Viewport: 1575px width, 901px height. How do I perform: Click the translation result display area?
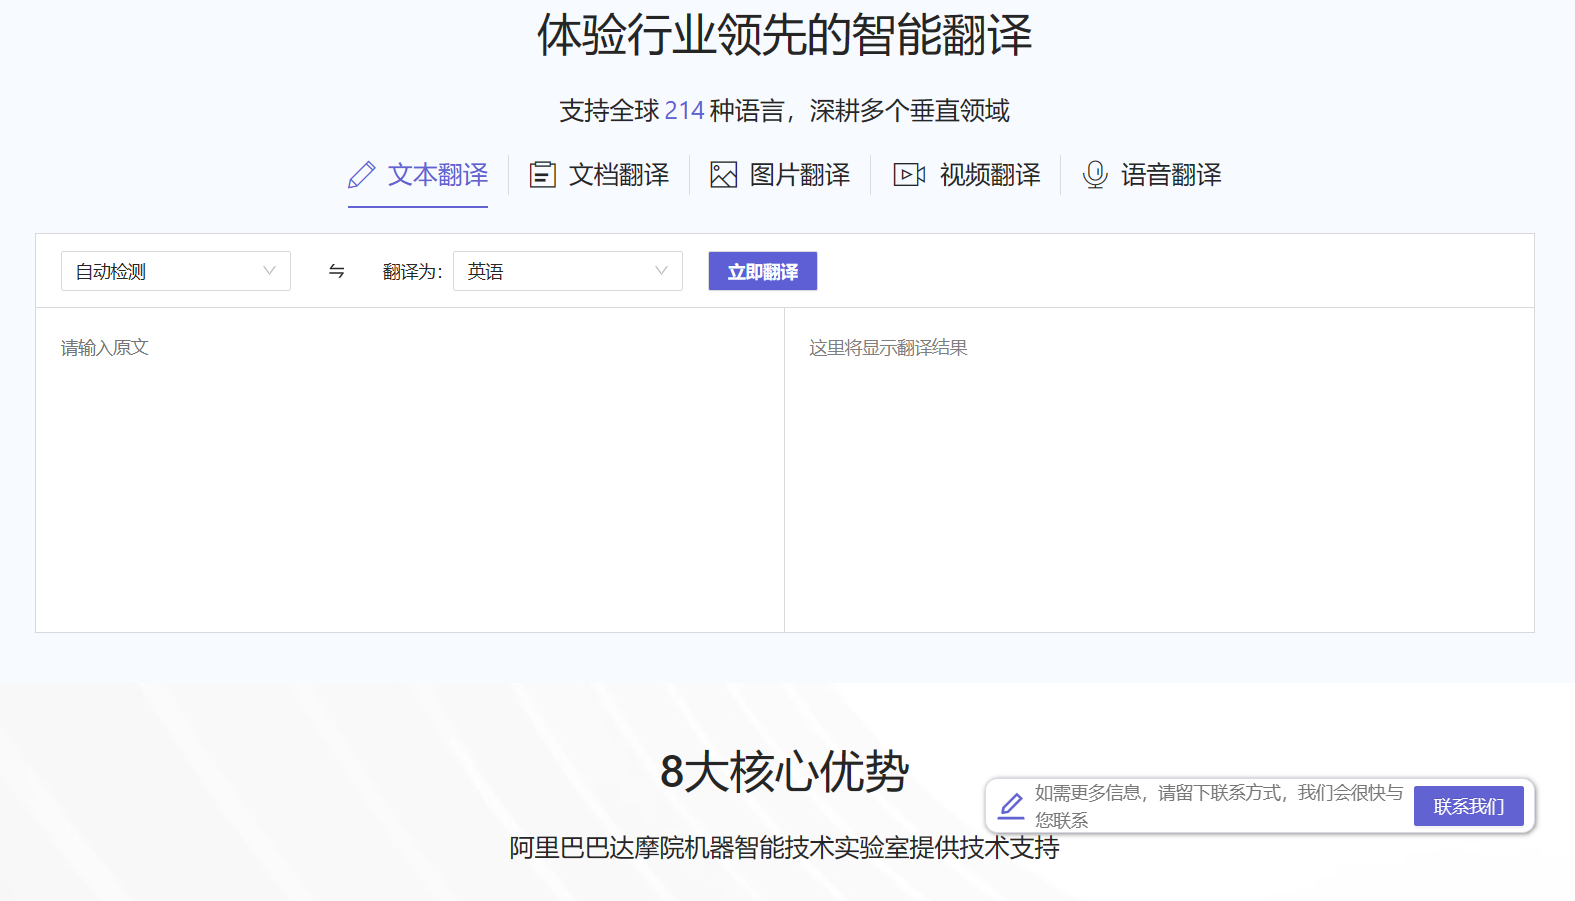[1158, 470]
